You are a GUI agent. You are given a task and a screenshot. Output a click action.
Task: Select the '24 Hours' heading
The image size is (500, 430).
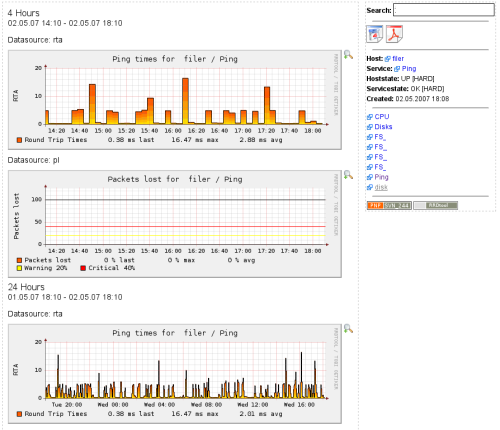tap(26, 287)
